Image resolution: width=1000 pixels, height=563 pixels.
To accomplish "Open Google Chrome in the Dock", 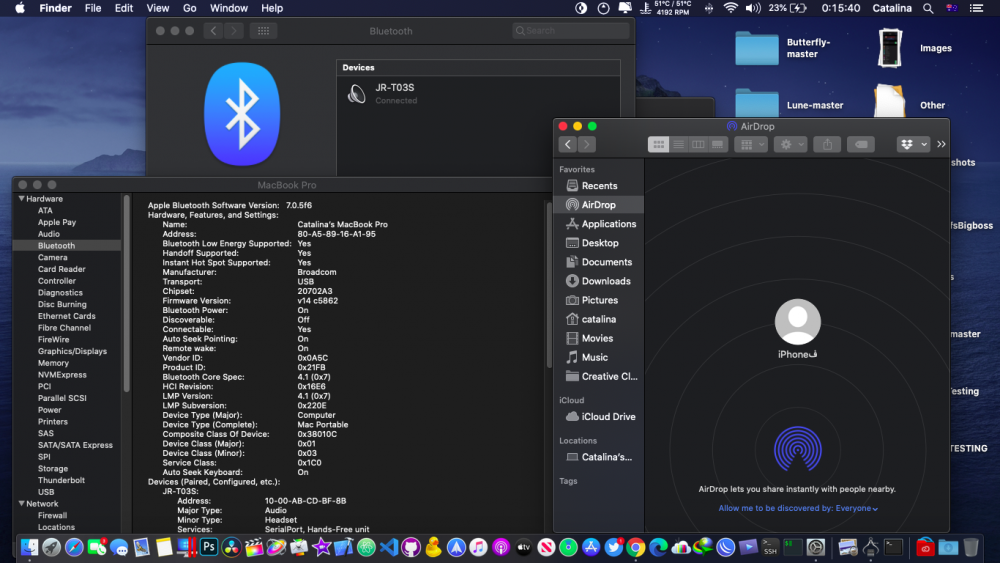I will point(635,547).
